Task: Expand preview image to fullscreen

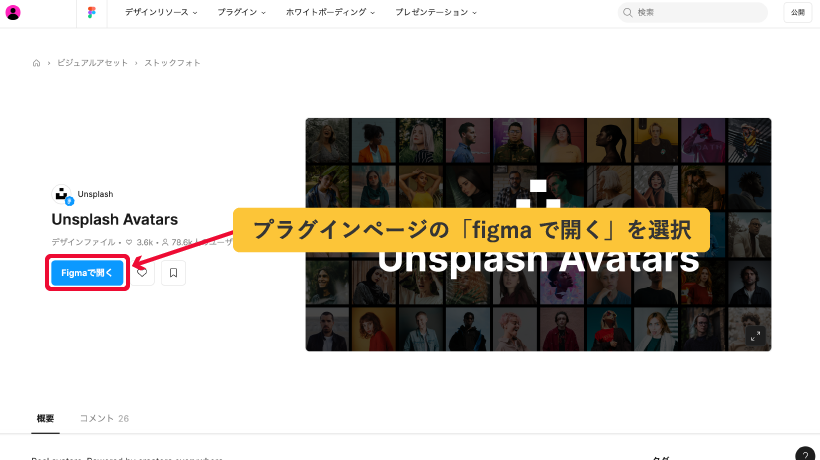Action: 755,336
